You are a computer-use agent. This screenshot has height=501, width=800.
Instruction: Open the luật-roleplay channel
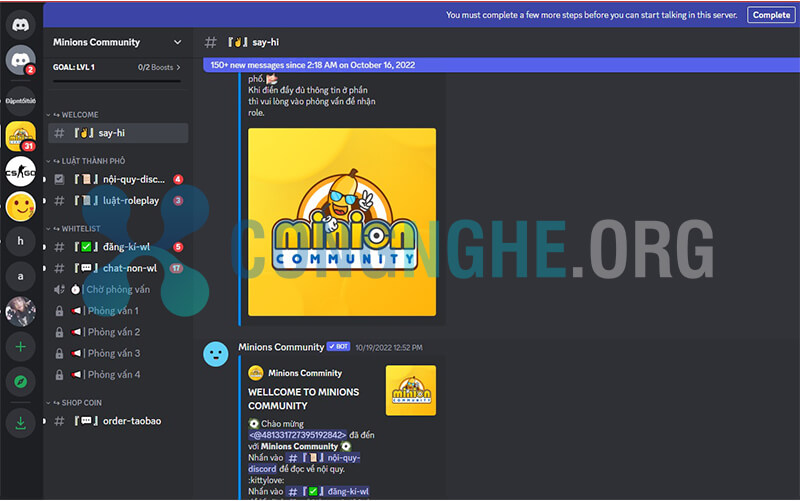point(118,201)
